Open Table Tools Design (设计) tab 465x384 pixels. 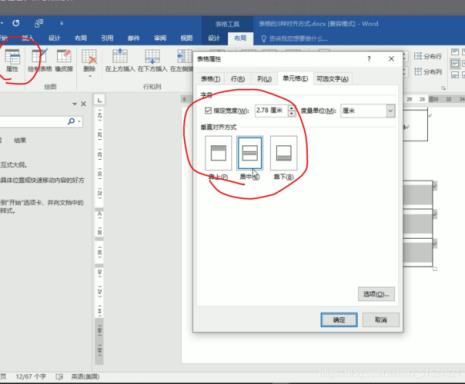[x=214, y=38]
